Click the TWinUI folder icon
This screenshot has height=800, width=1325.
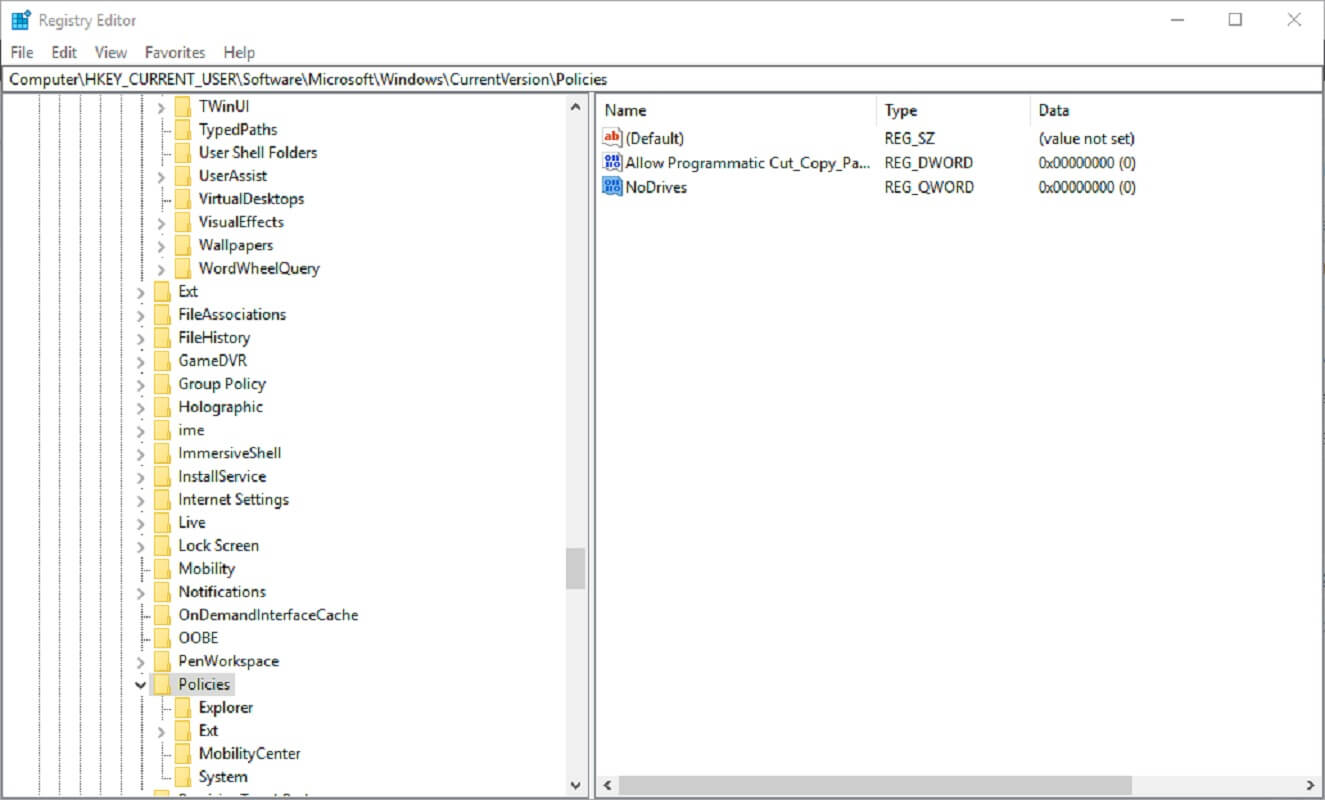(183, 106)
